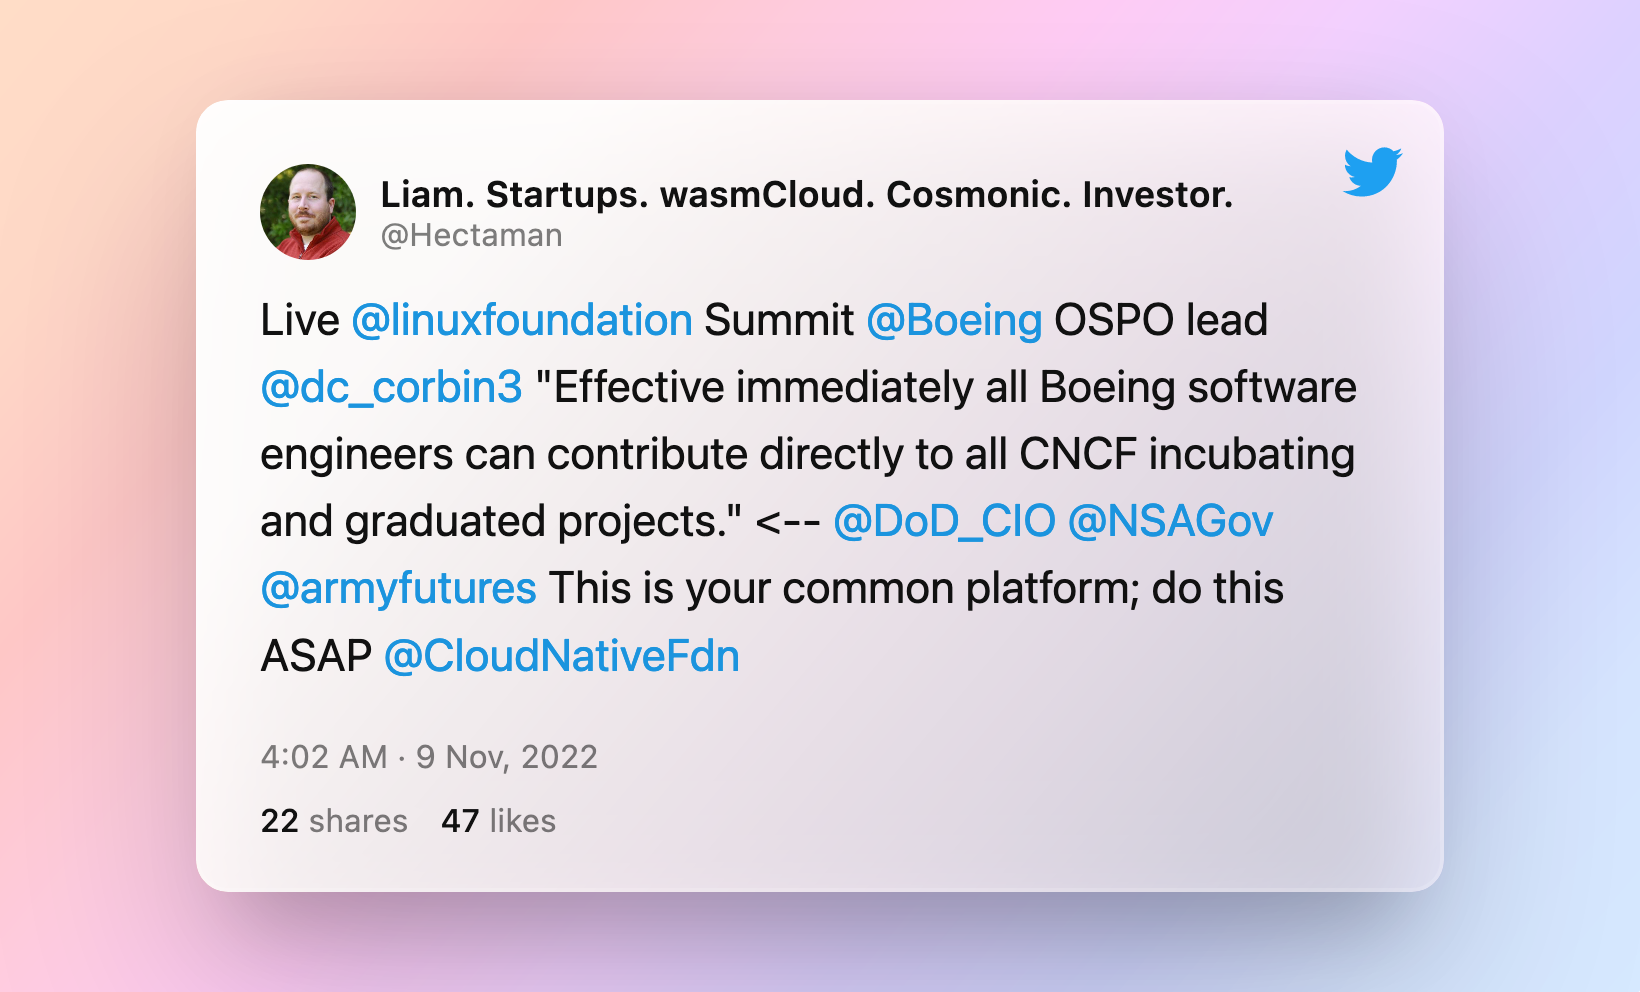Visit the @DoD_CIO mention
Image resolution: width=1640 pixels, height=992 pixels.
point(944,522)
